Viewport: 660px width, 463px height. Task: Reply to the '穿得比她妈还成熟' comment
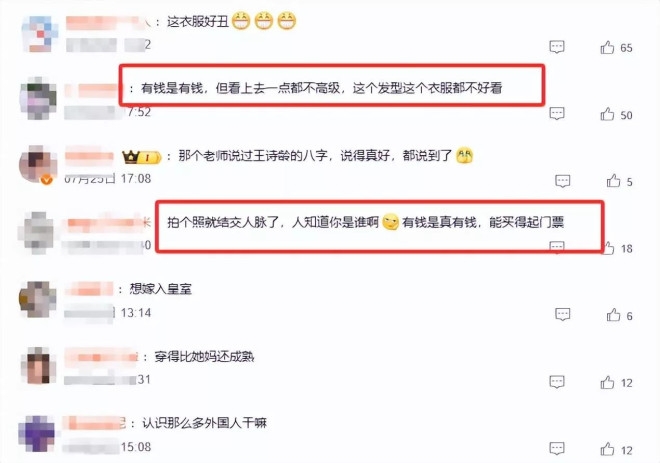coord(557,382)
